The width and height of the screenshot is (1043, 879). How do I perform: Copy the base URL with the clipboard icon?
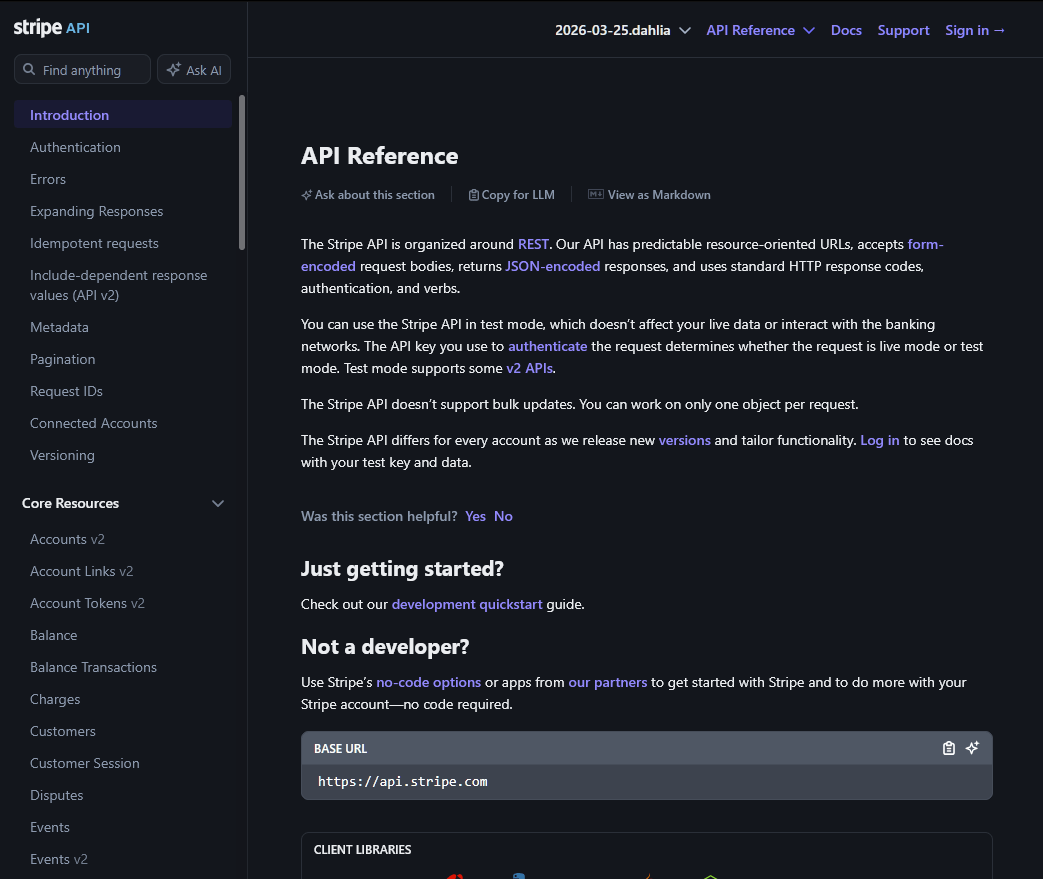[x=949, y=748]
